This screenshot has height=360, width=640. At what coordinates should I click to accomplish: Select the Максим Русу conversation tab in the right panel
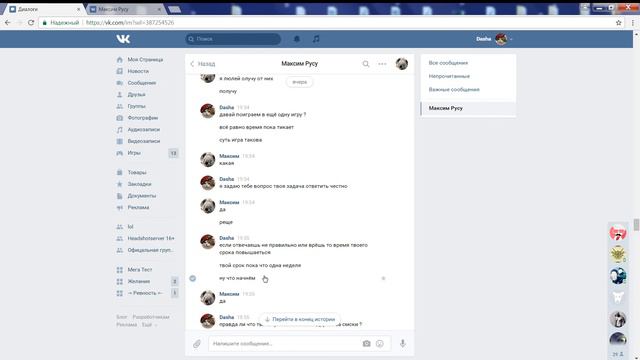(468, 108)
